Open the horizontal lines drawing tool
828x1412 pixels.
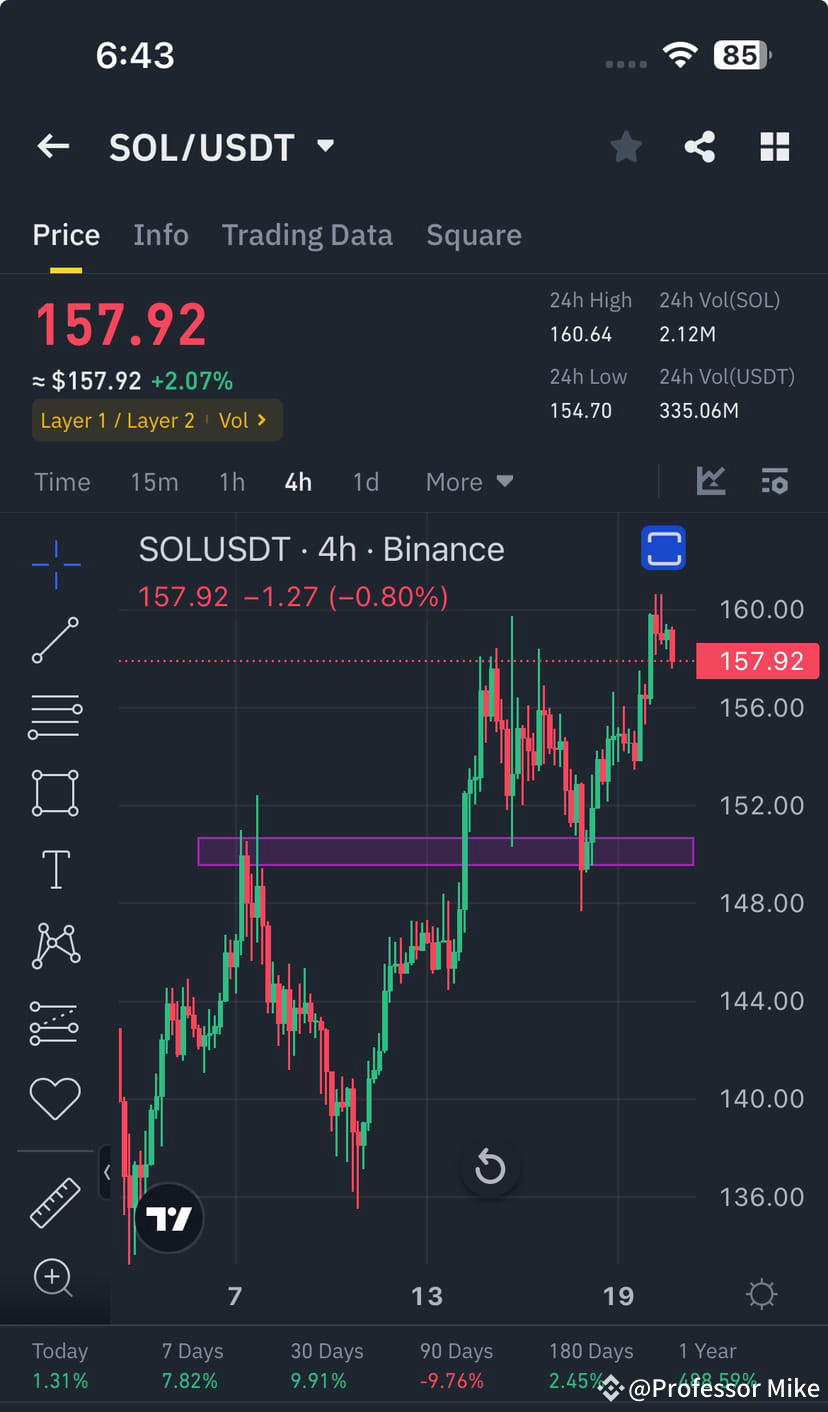(54, 717)
